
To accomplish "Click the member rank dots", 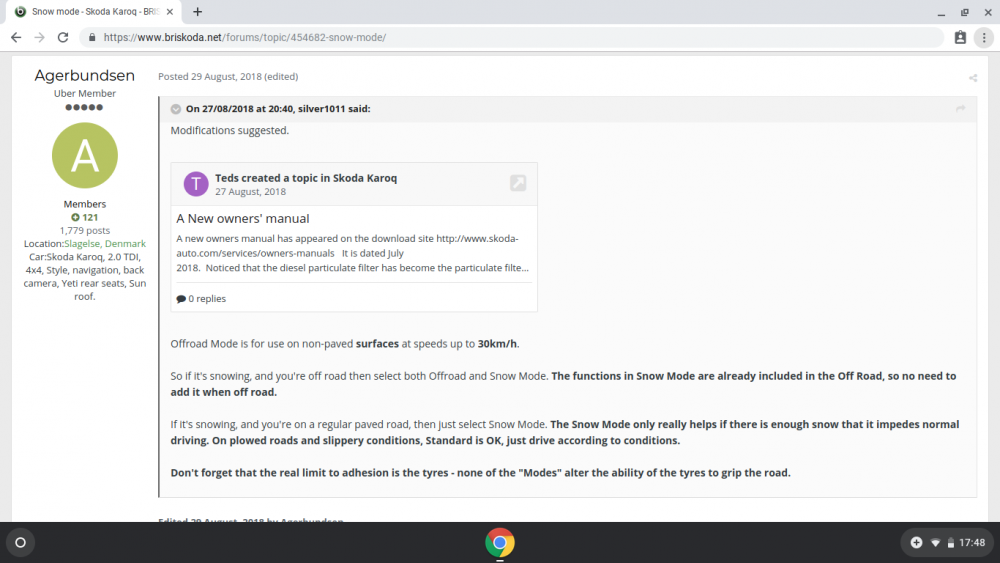I will point(84,107).
